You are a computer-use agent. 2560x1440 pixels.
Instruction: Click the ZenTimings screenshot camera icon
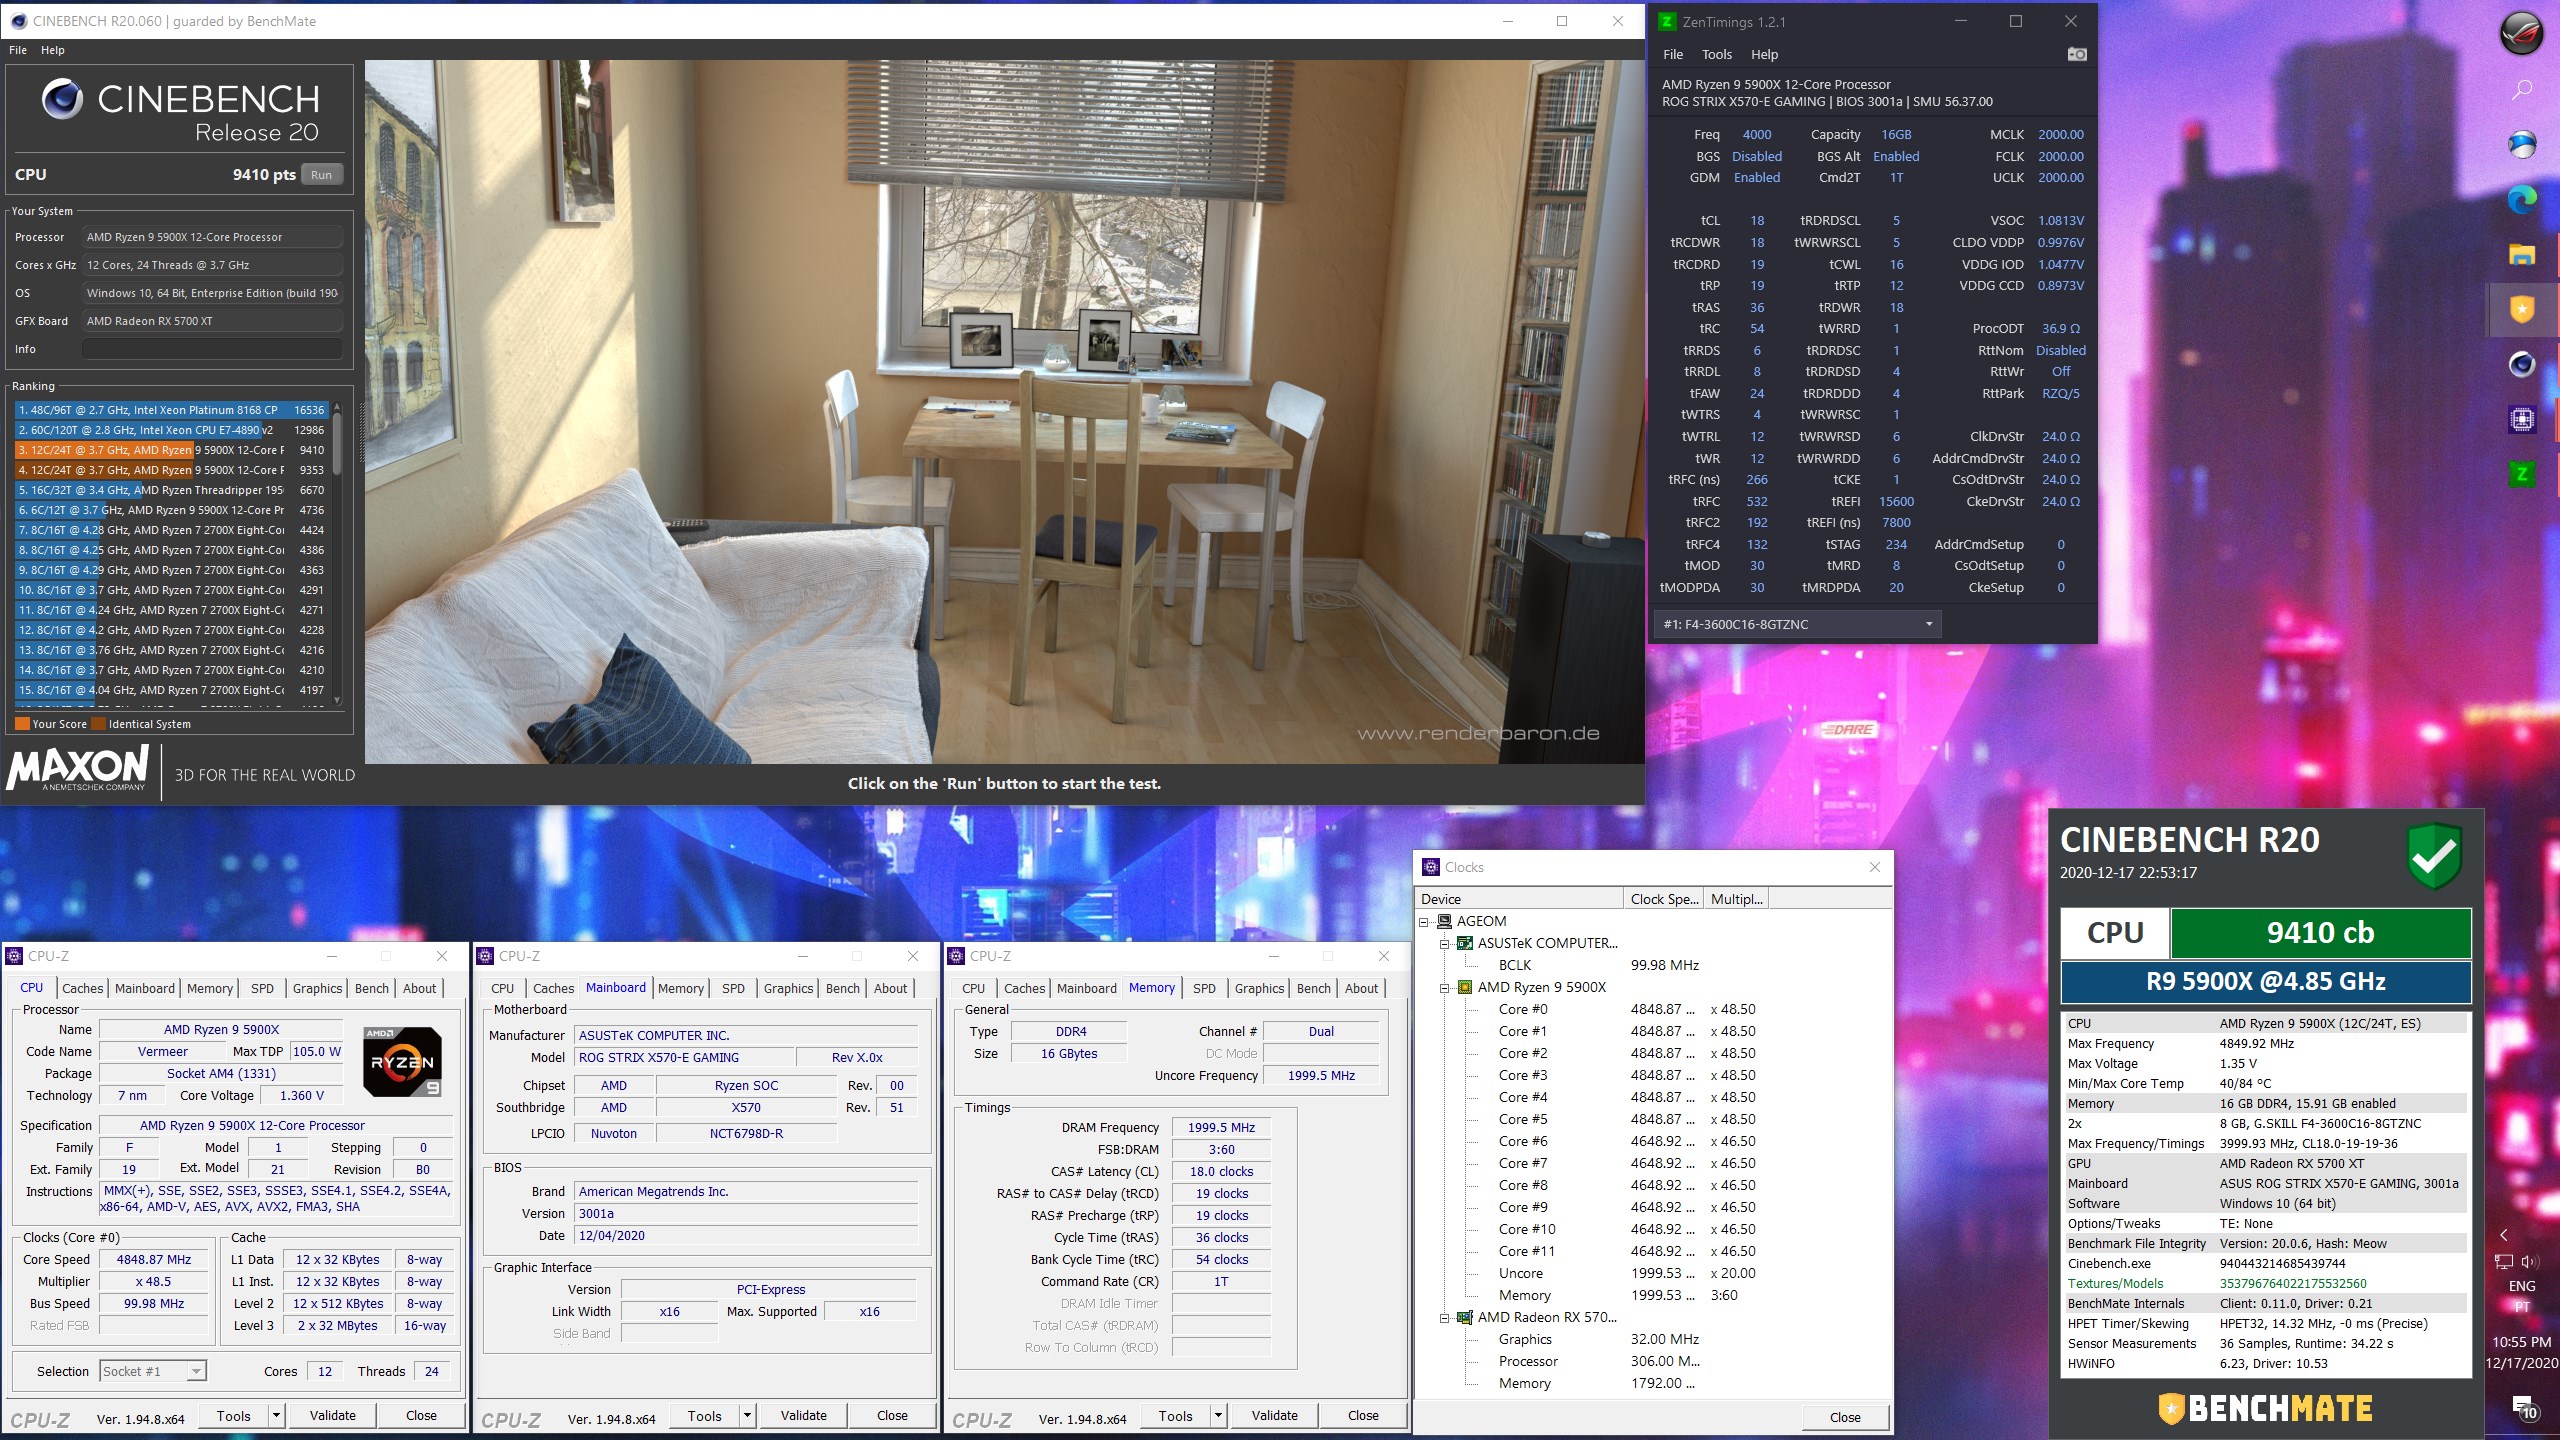(x=2077, y=54)
